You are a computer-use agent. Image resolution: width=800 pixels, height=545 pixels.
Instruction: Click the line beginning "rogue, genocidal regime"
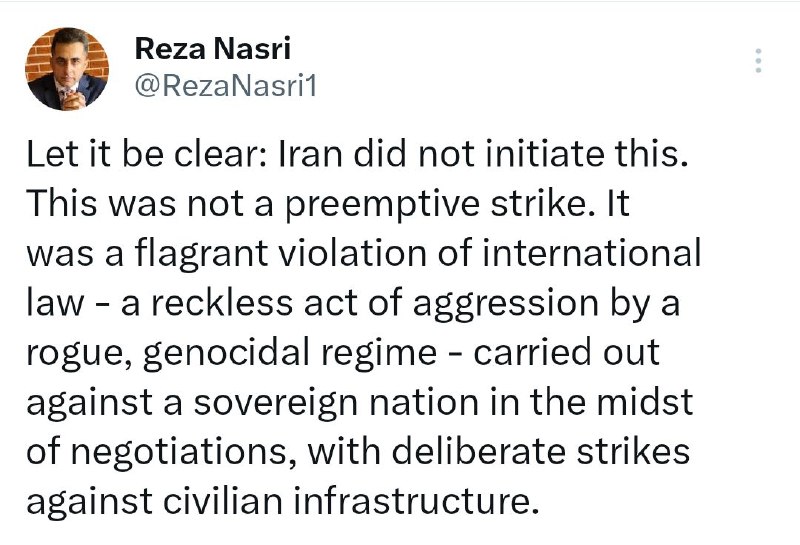(343, 353)
